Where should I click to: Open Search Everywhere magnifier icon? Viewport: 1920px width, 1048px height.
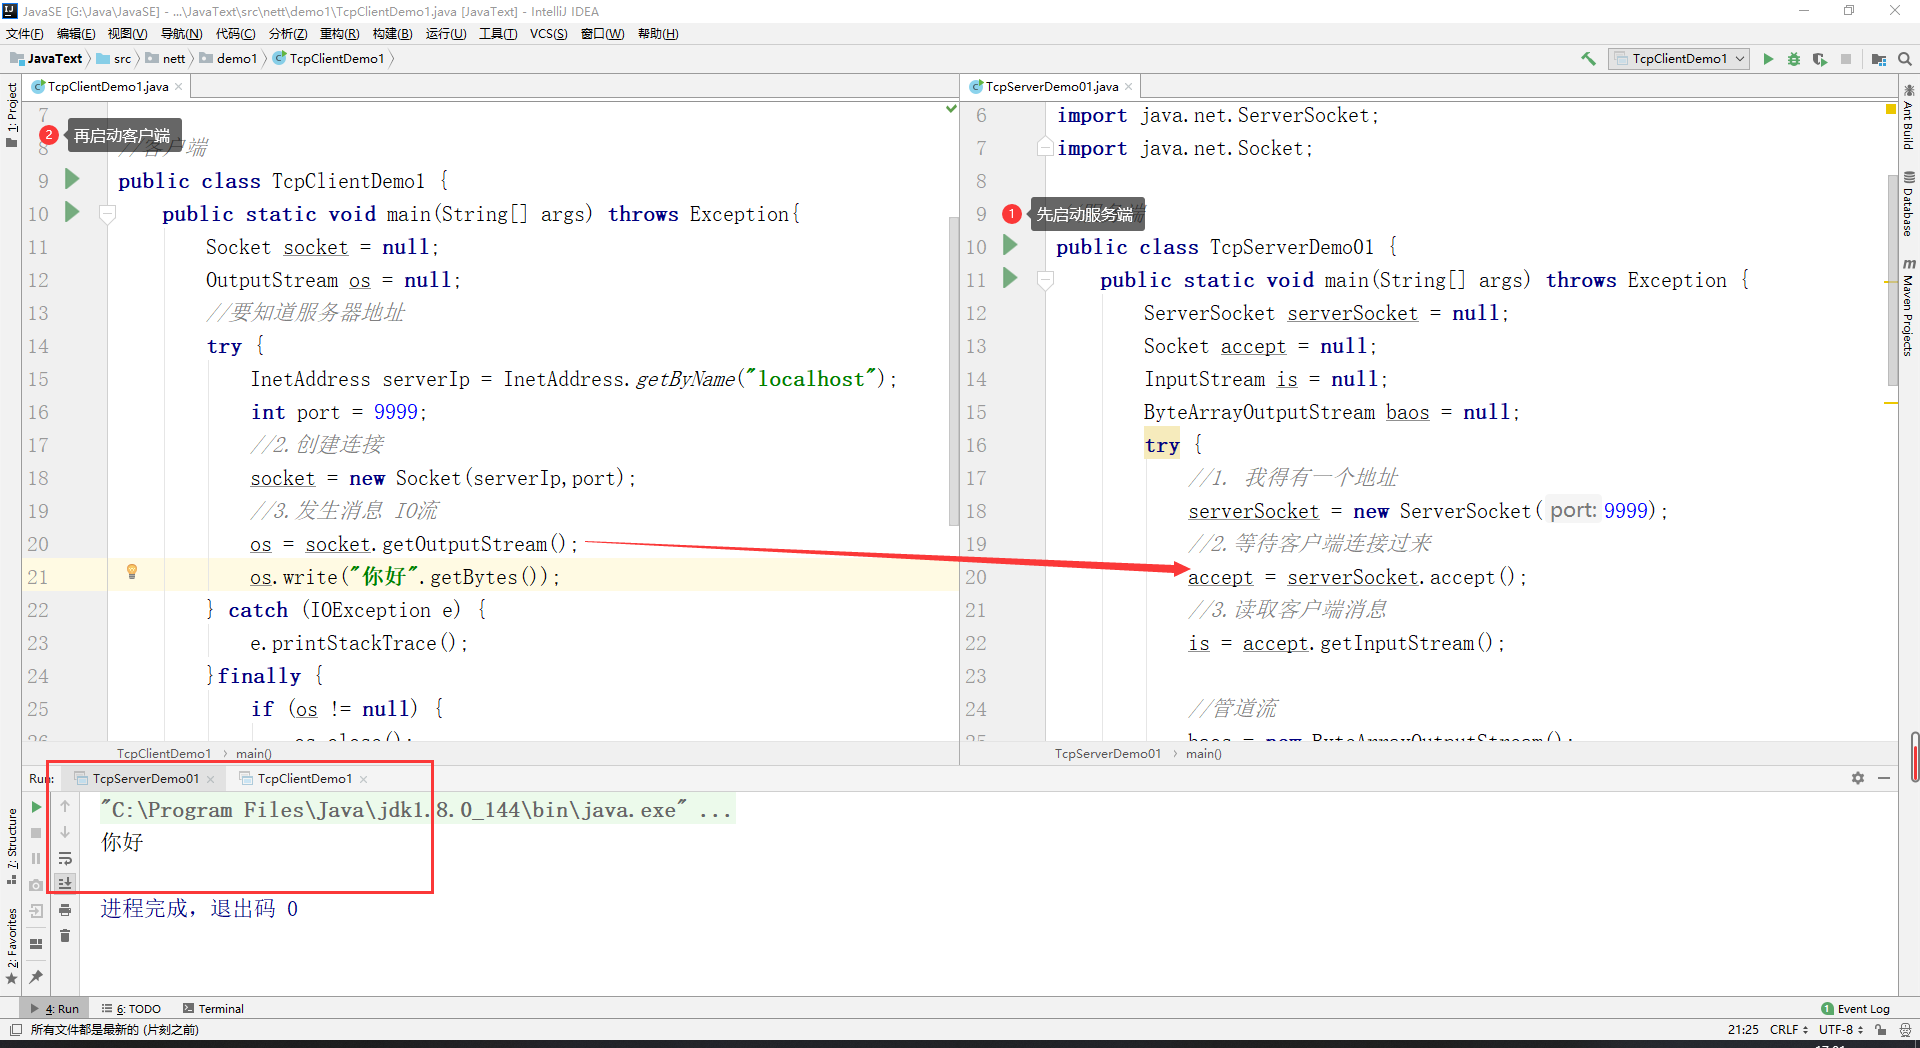(1905, 59)
